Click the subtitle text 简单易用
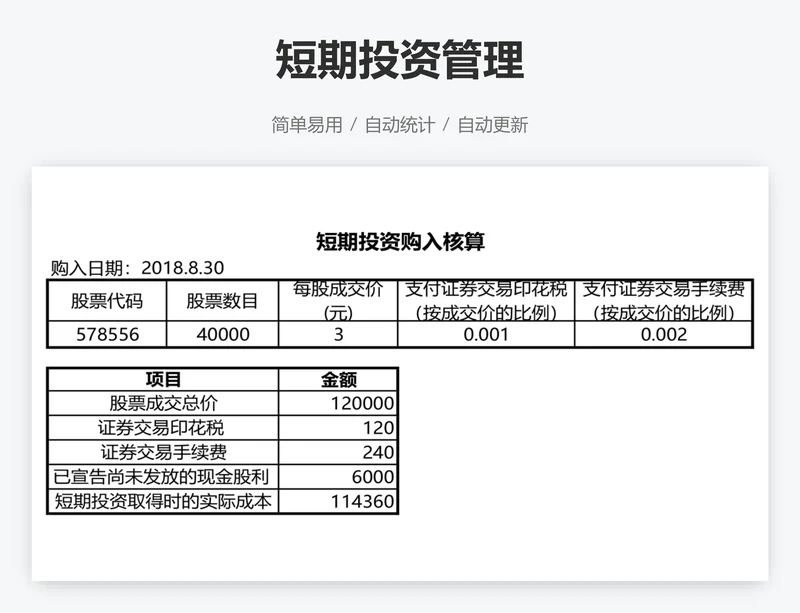 tap(307, 125)
